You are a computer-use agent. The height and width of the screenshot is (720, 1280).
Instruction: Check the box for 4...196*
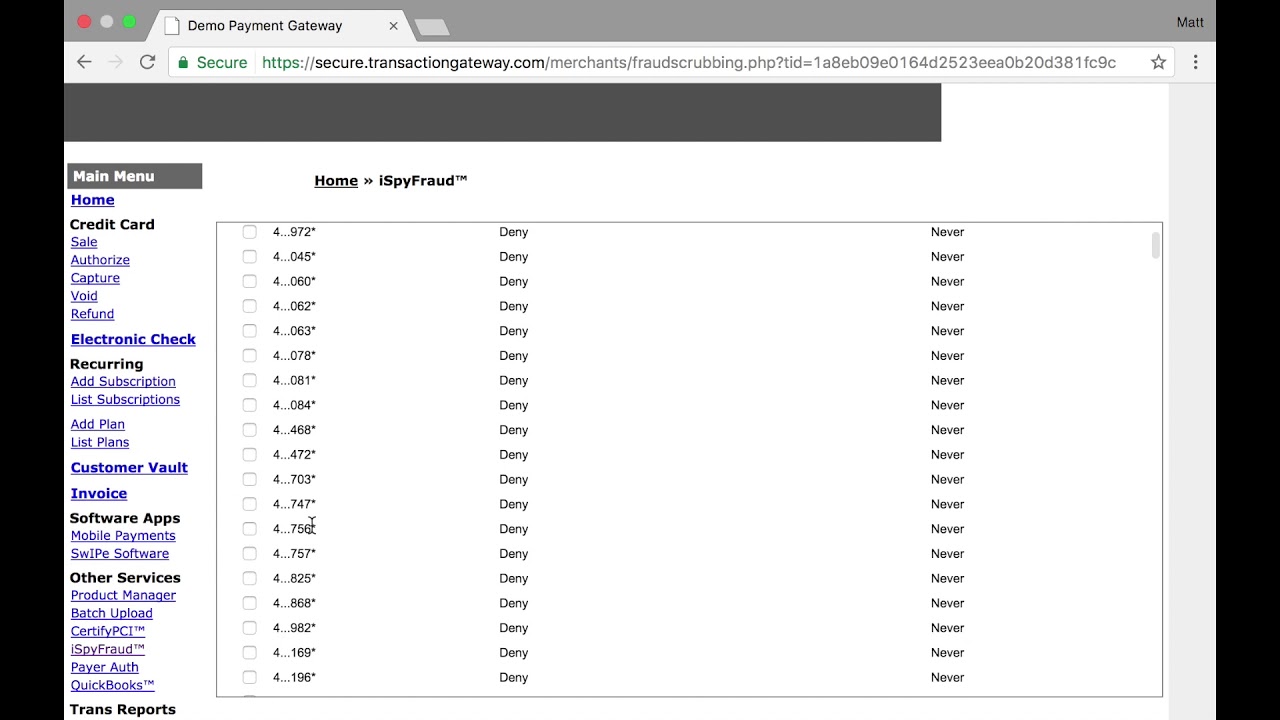coord(250,677)
